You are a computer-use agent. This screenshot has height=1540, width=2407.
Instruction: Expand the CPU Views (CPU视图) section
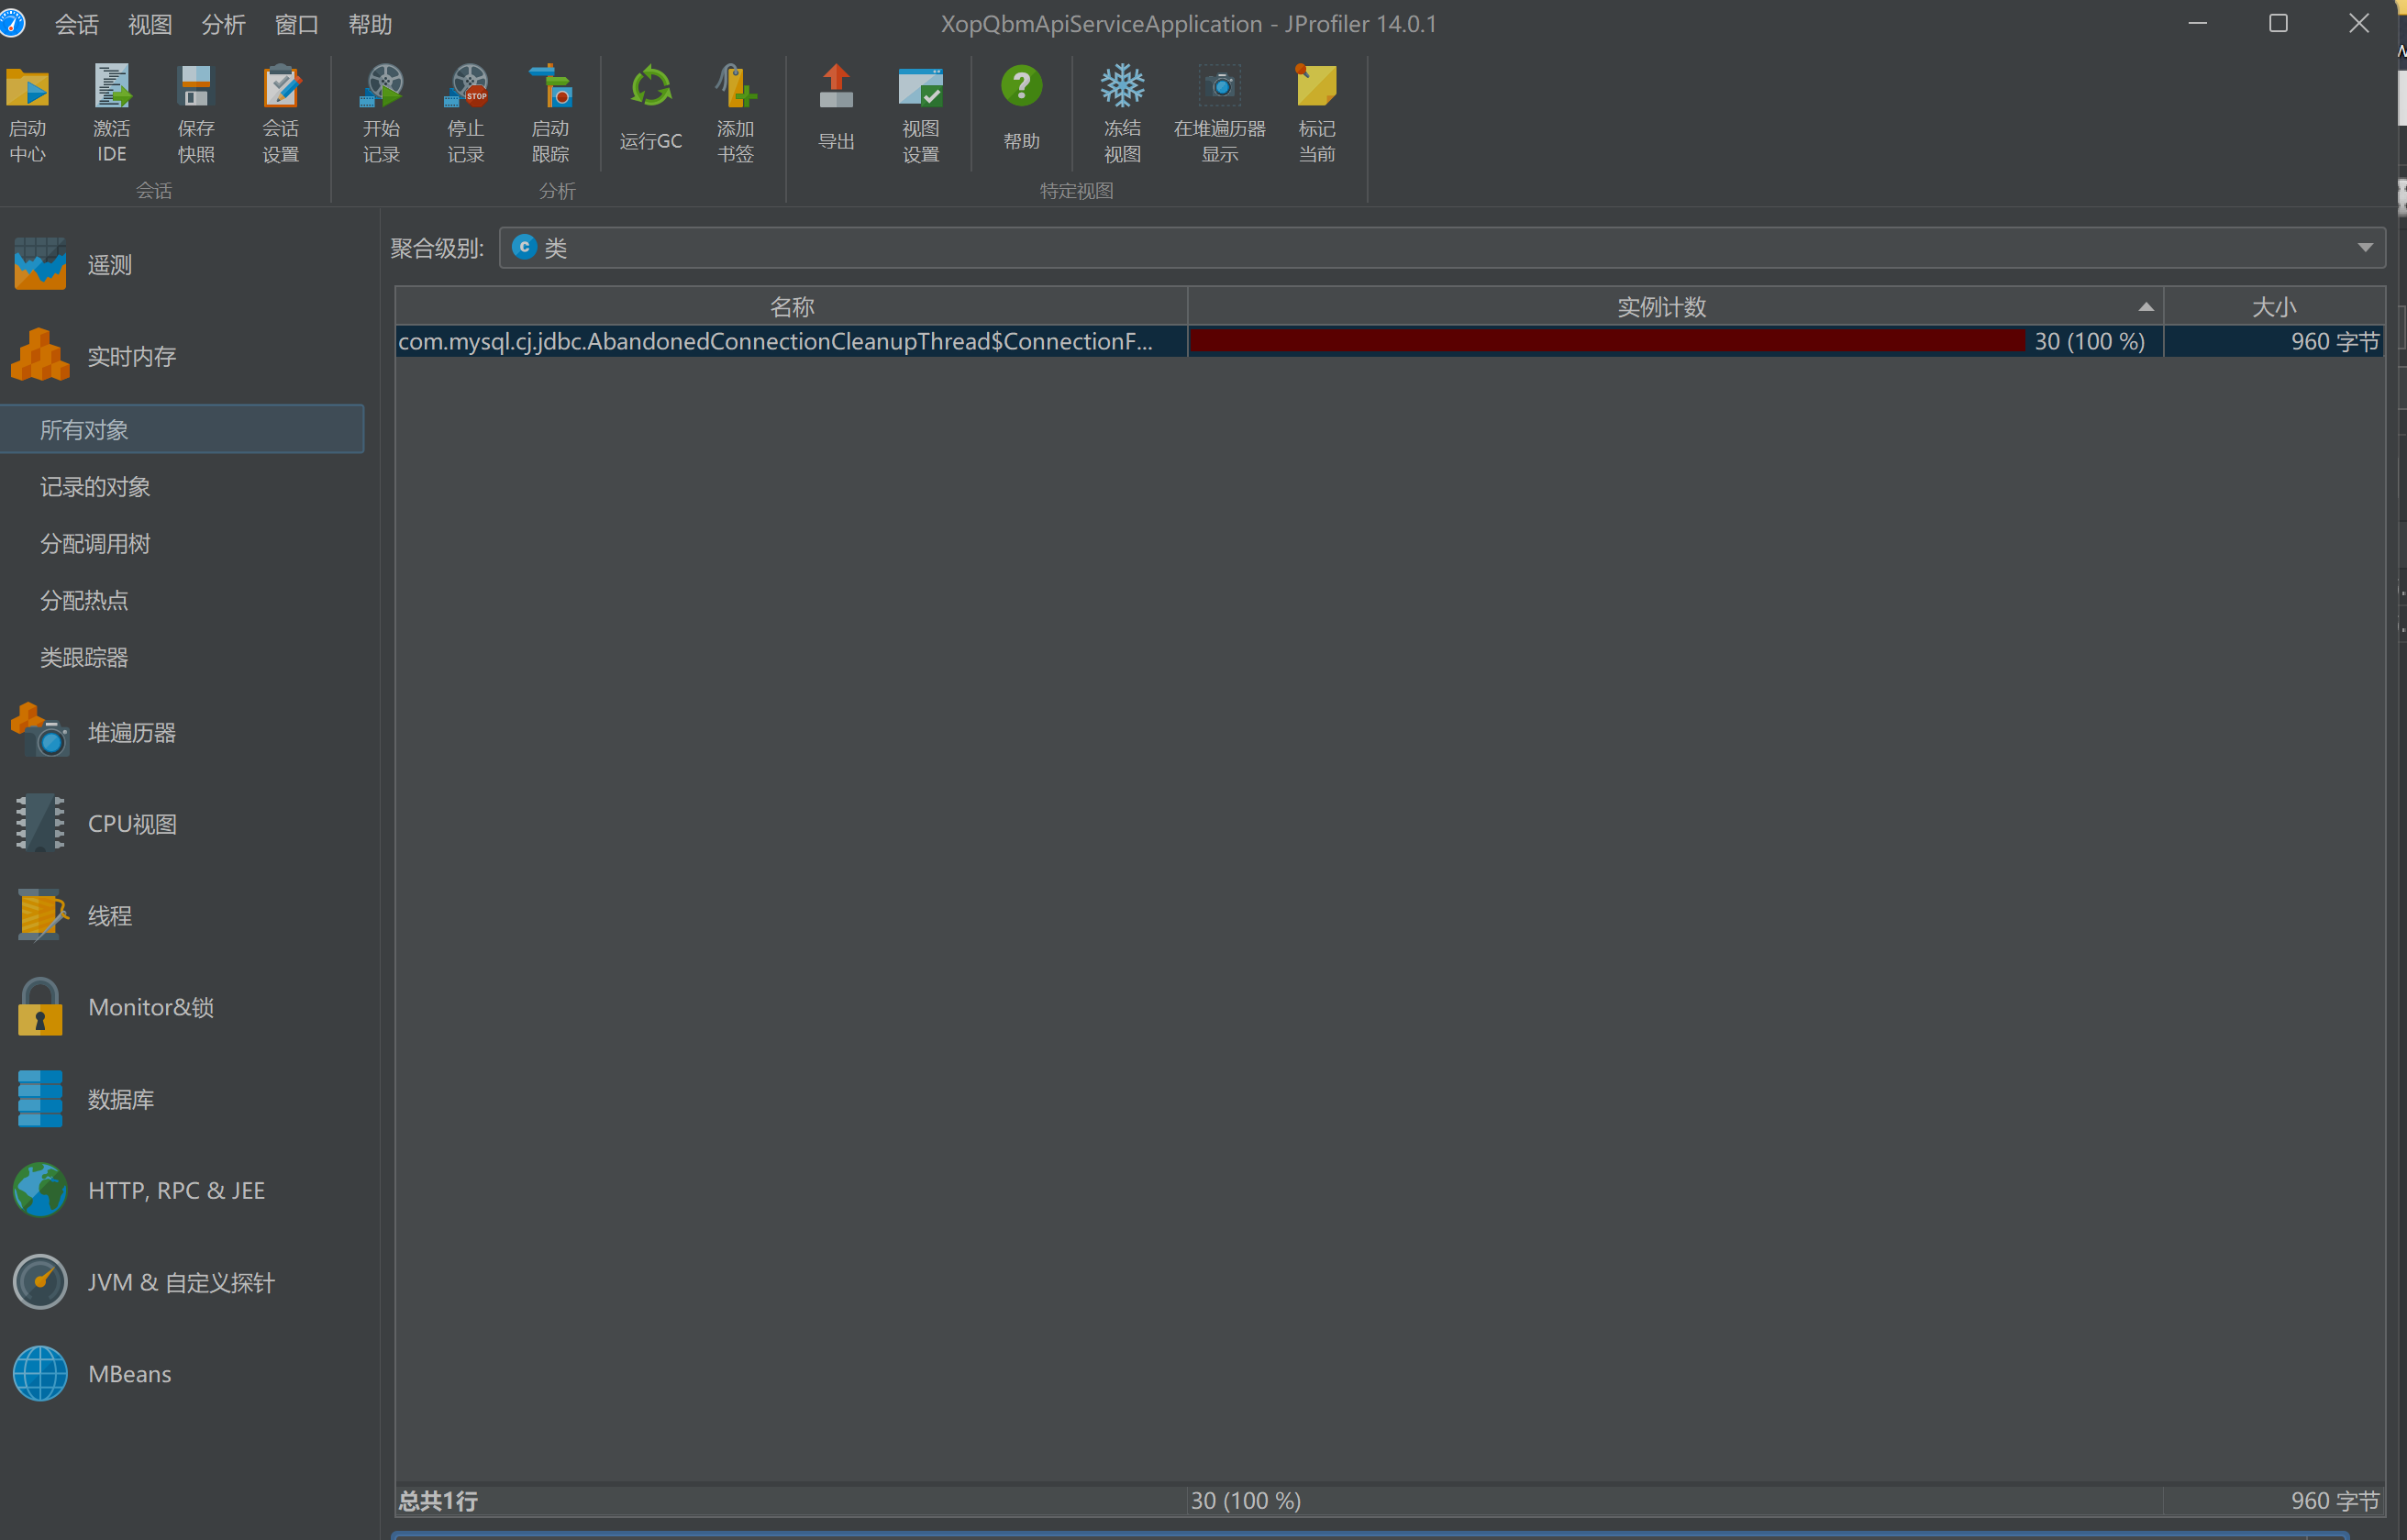[131, 824]
